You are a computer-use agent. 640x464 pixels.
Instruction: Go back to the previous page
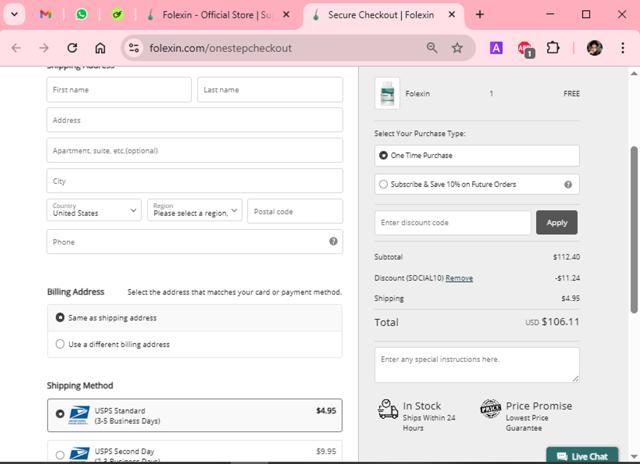click(16, 48)
